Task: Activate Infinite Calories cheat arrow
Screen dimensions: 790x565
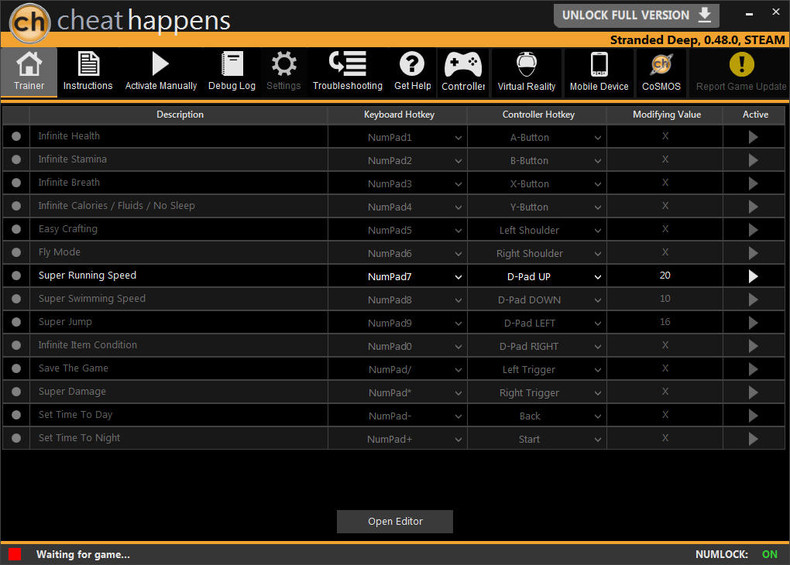Action: (753, 207)
